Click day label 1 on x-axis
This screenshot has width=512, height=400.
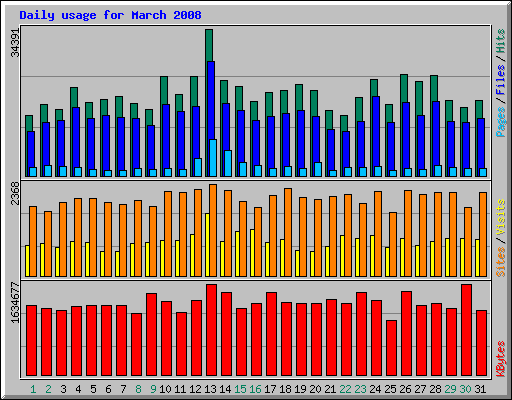33,389
